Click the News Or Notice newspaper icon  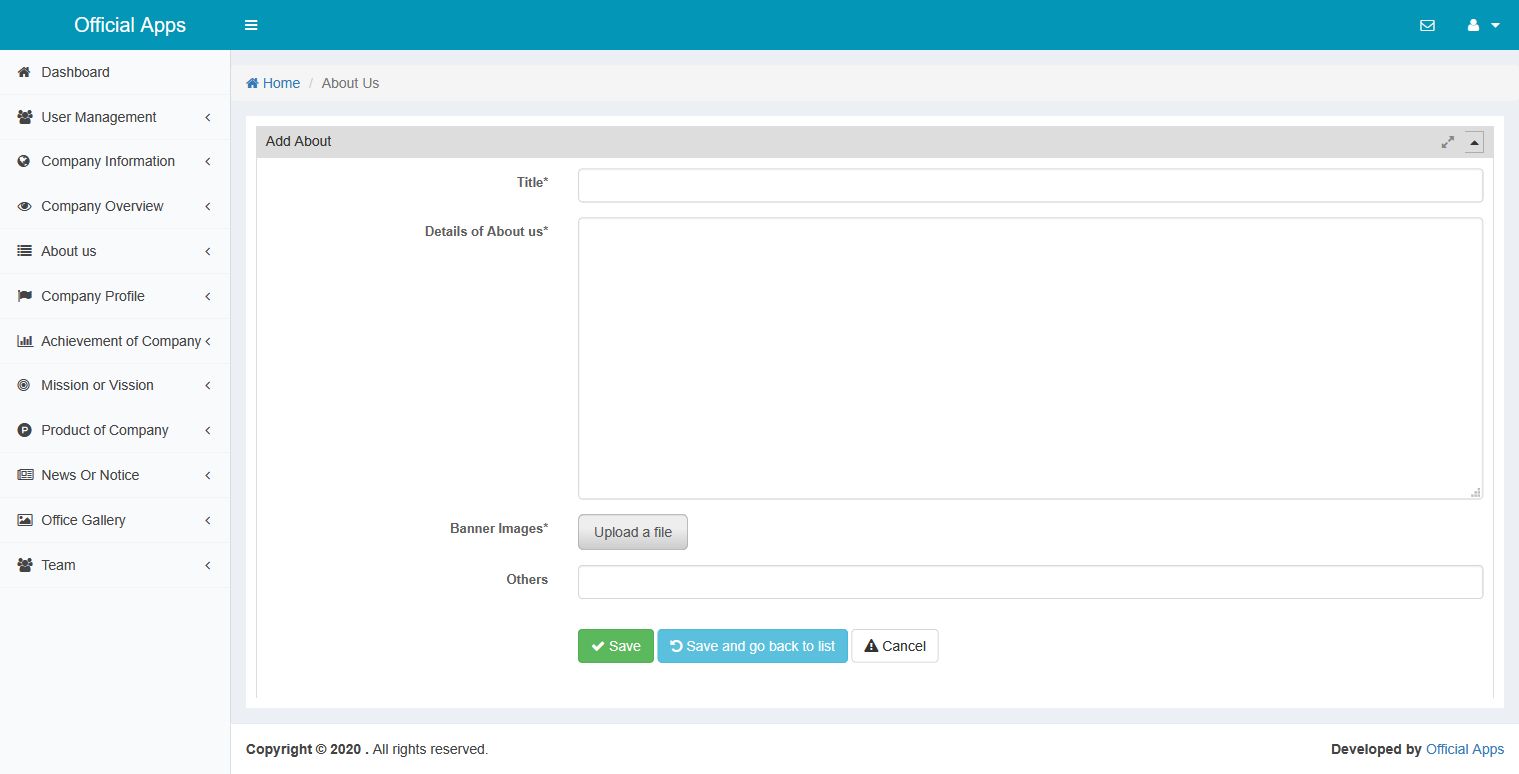[25, 475]
